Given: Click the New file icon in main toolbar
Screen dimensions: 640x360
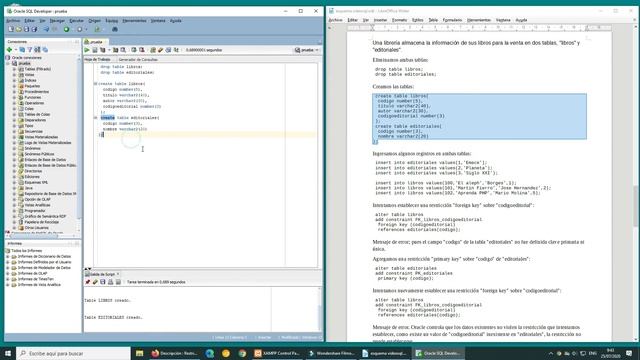Looking at the screenshot, I should click(11, 29).
